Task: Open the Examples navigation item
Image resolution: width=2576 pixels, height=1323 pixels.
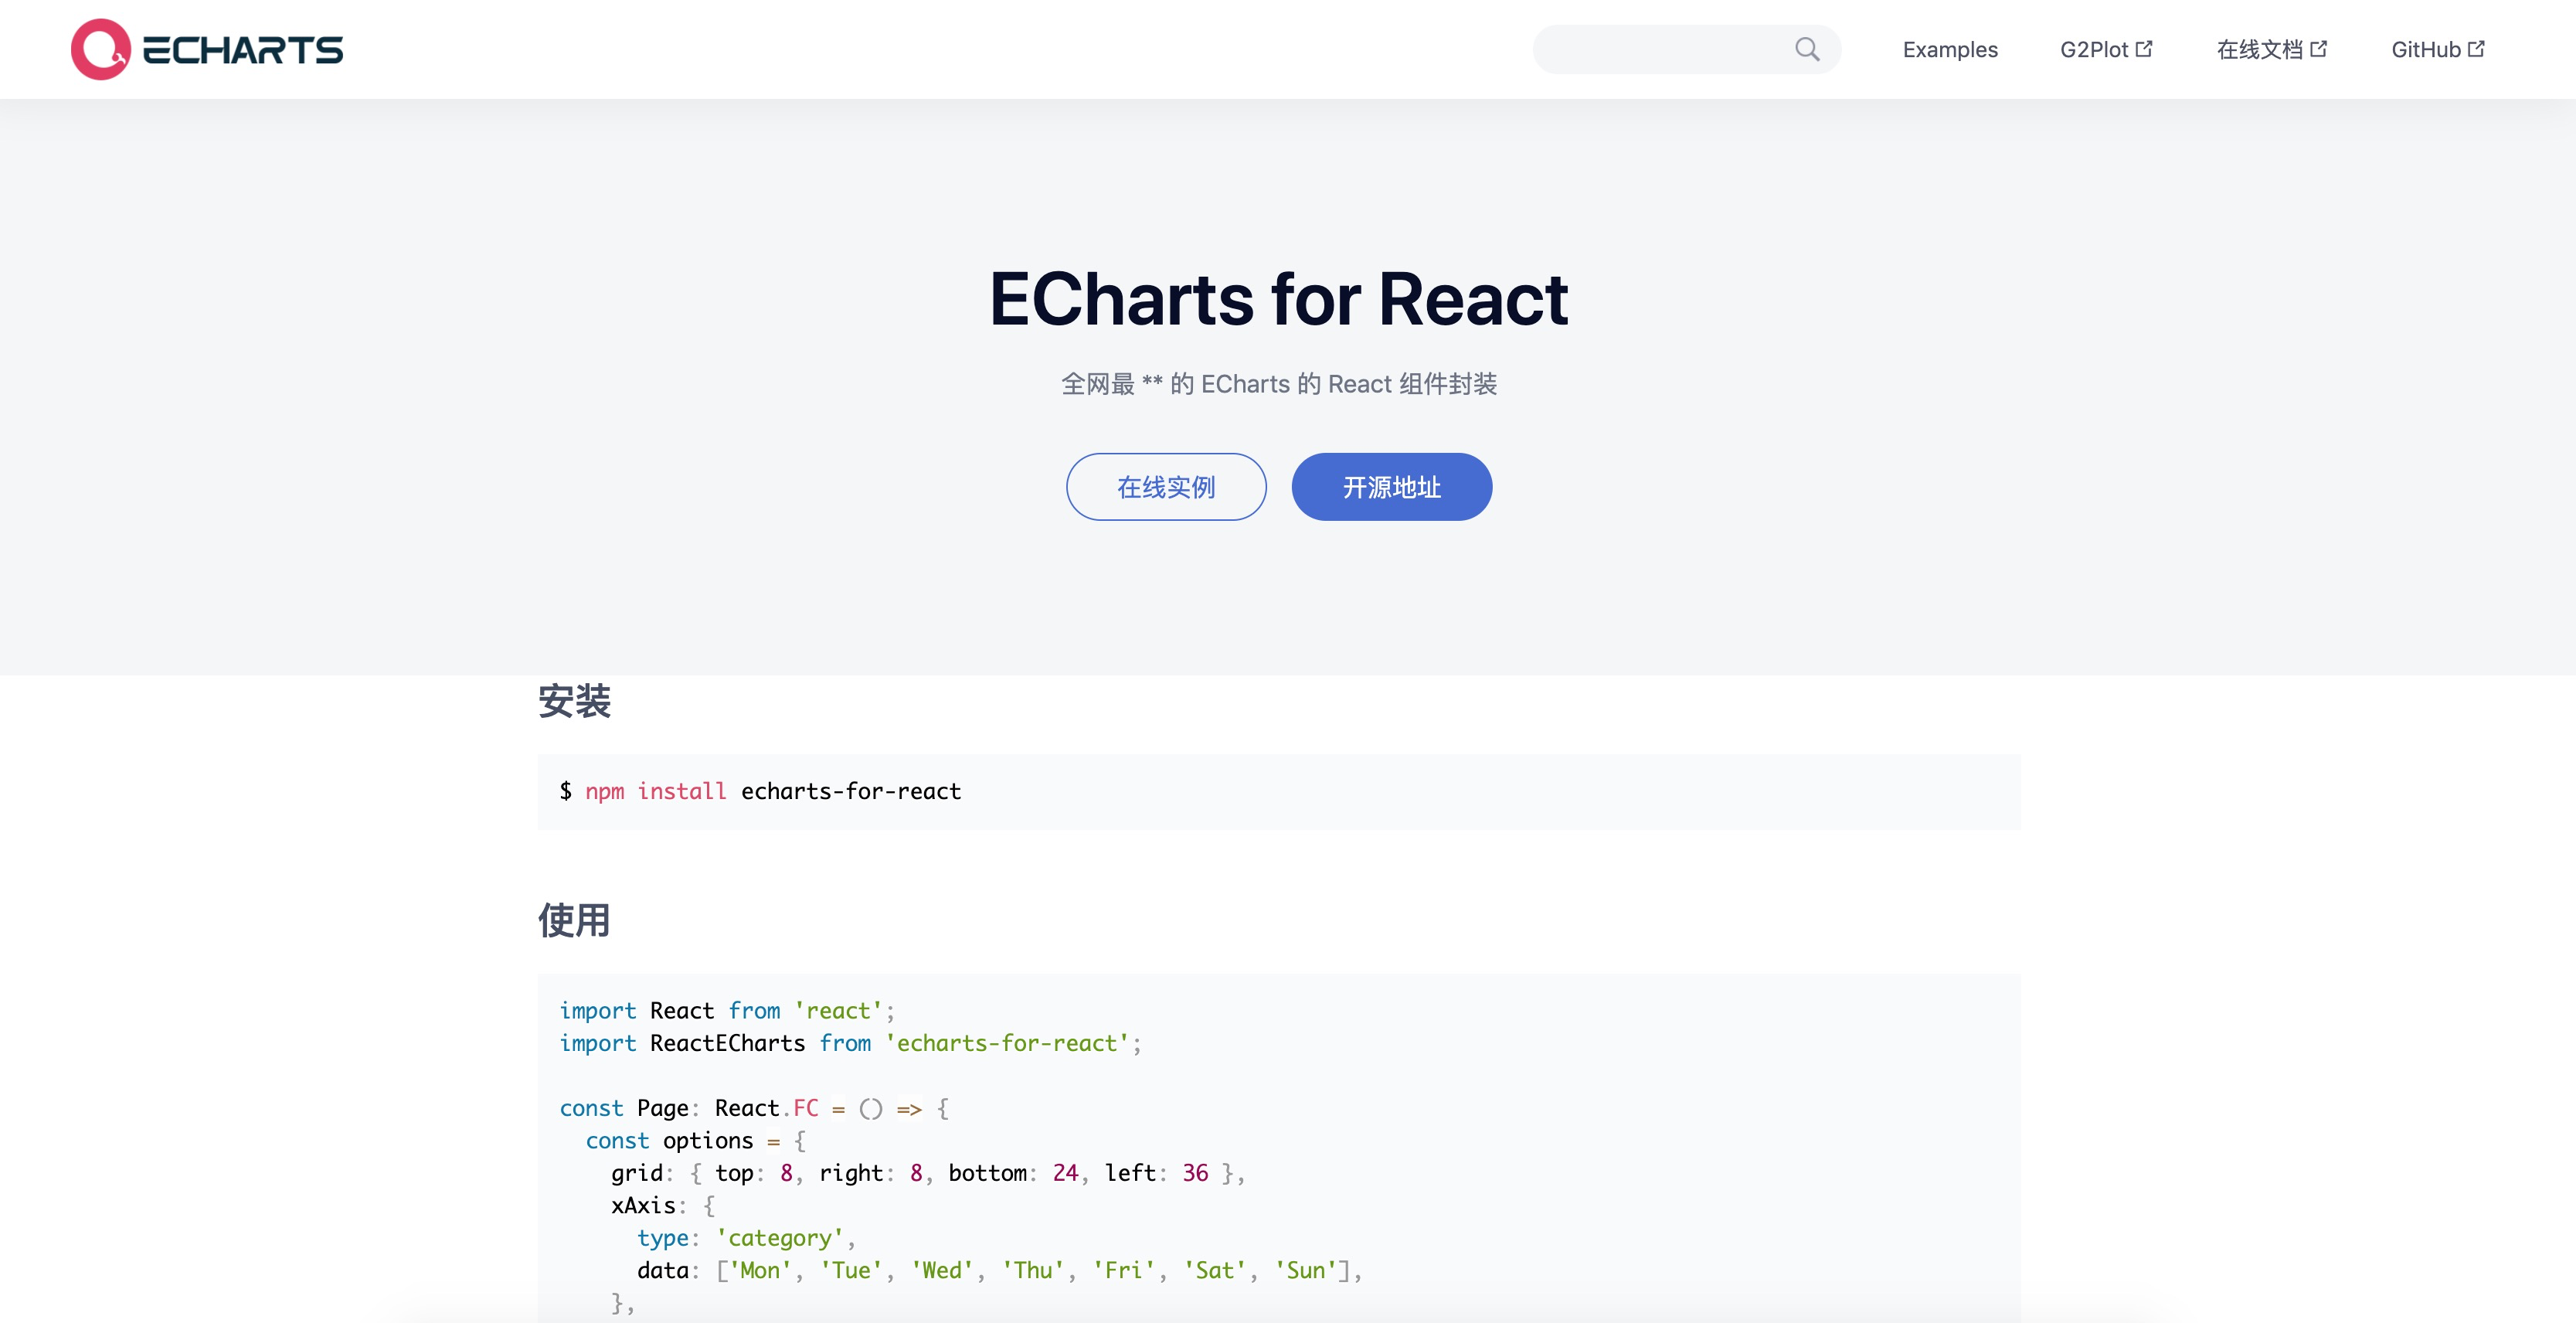Action: pos(1949,49)
